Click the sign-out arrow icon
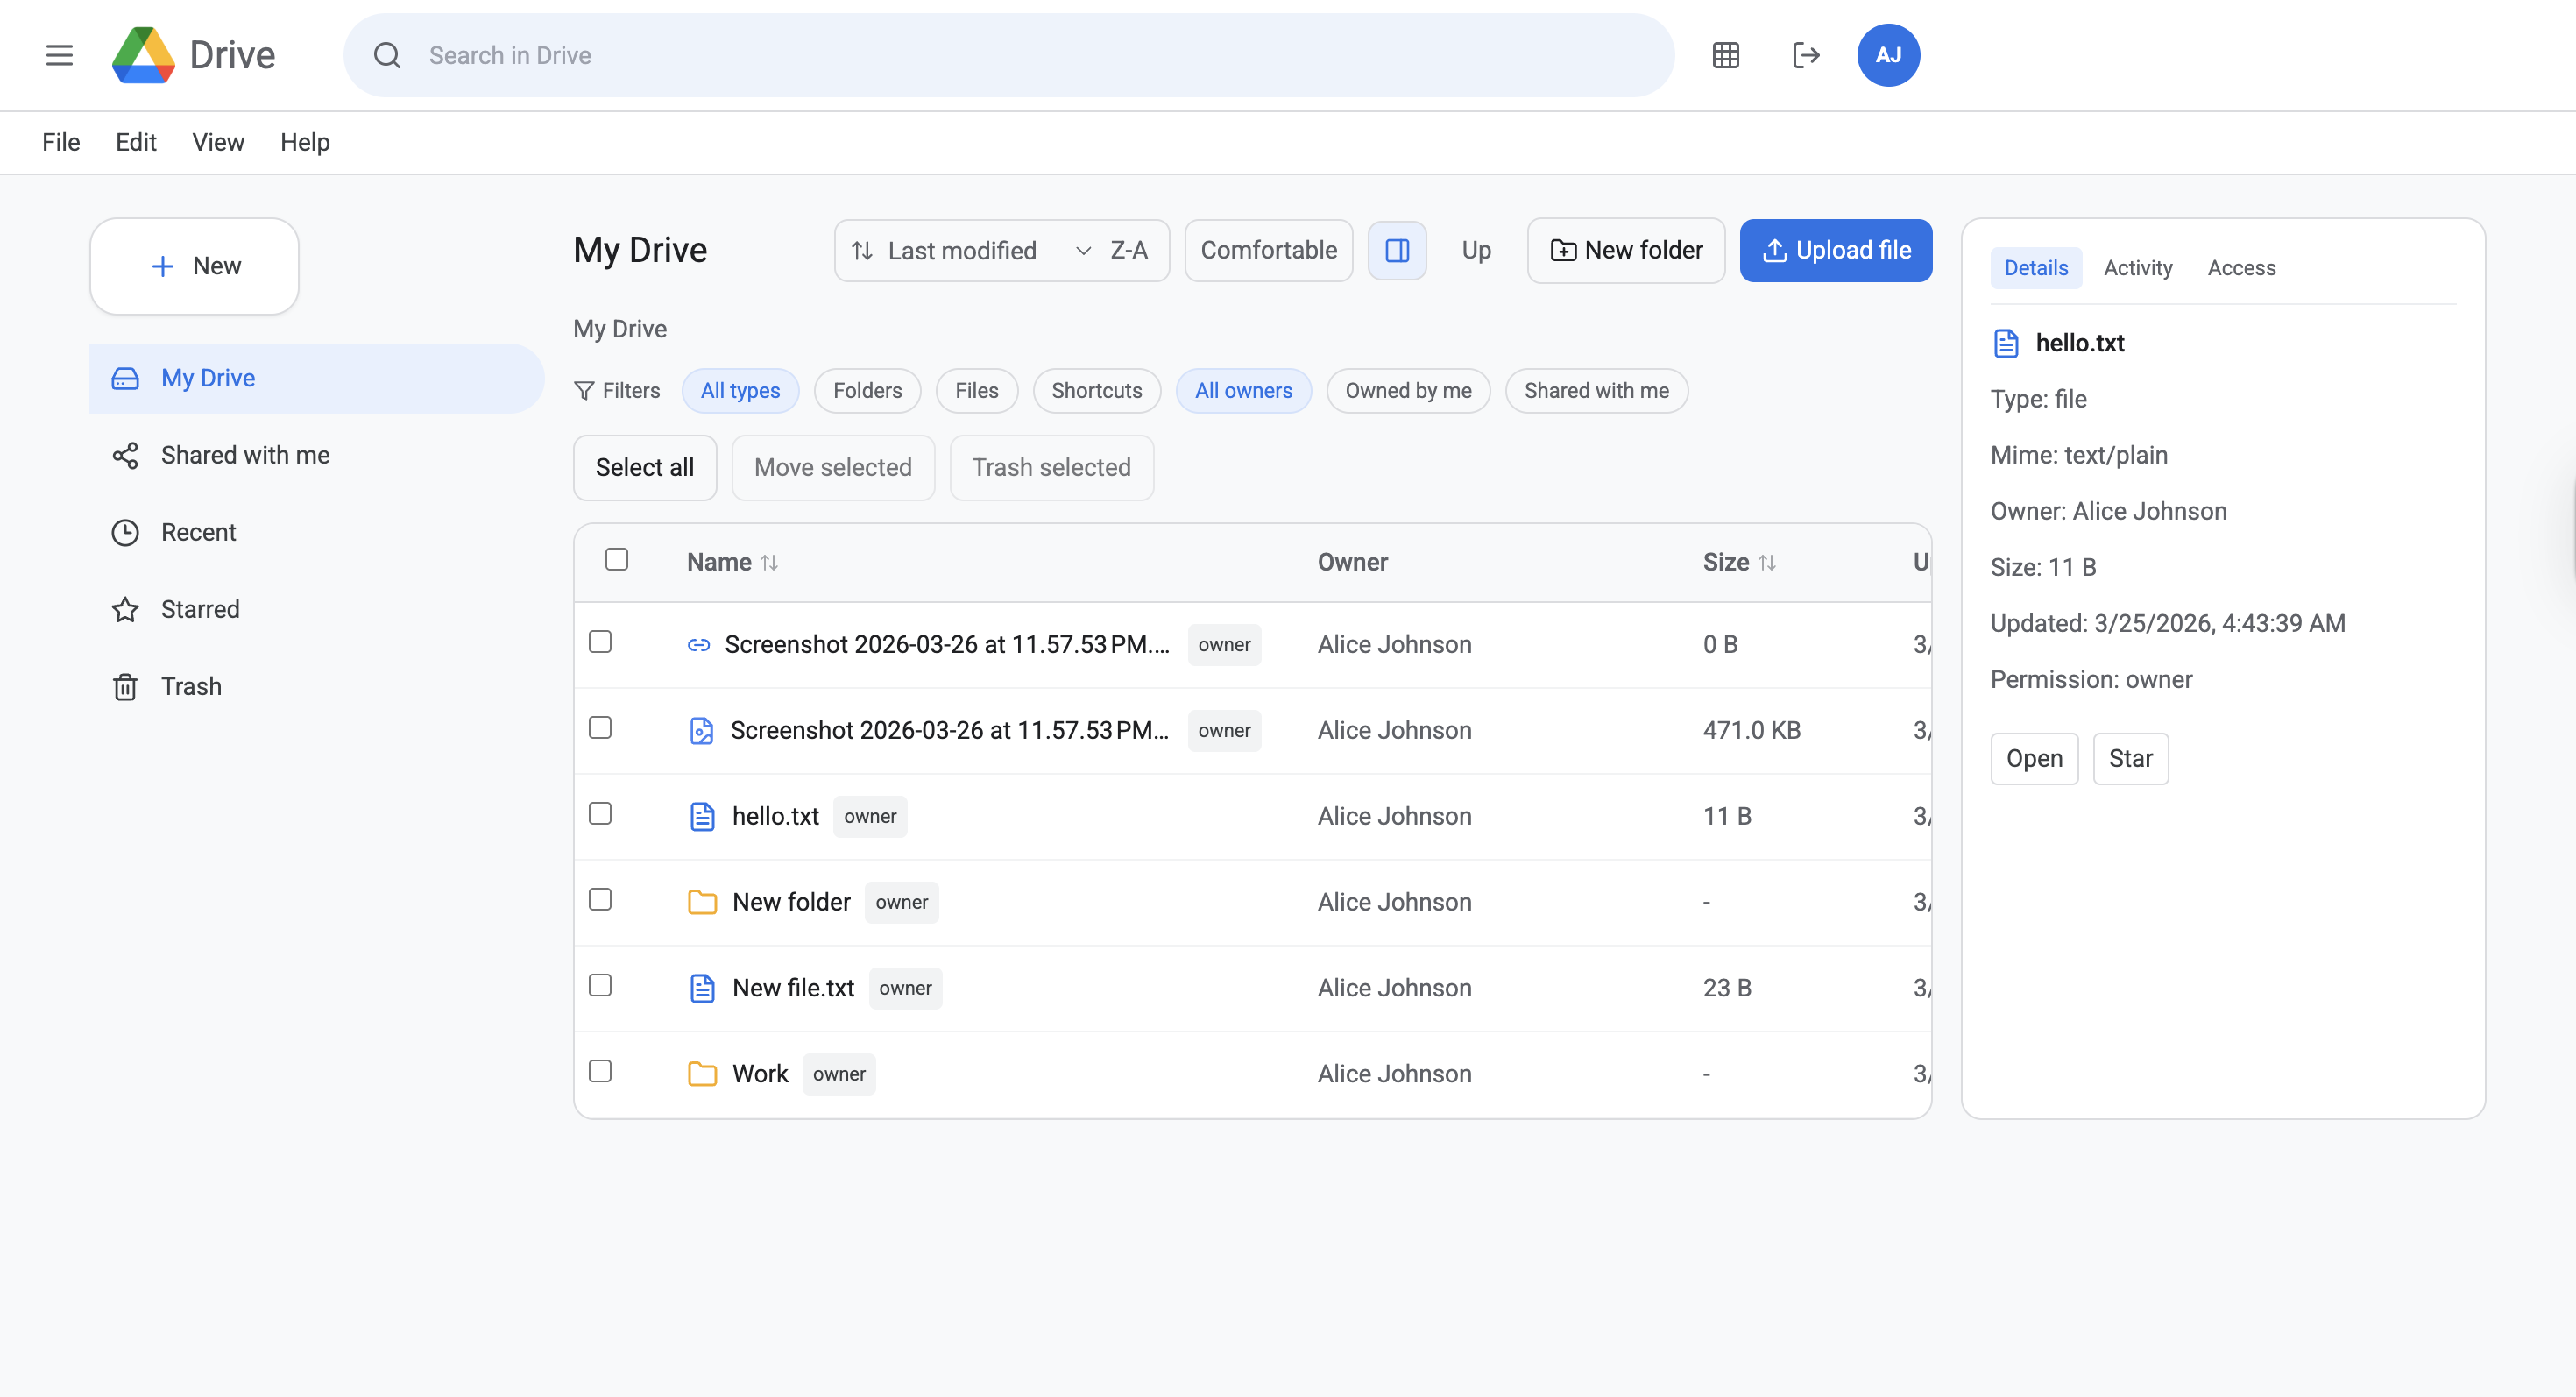The image size is (2576, 1397). click(x=1806, y=55)
